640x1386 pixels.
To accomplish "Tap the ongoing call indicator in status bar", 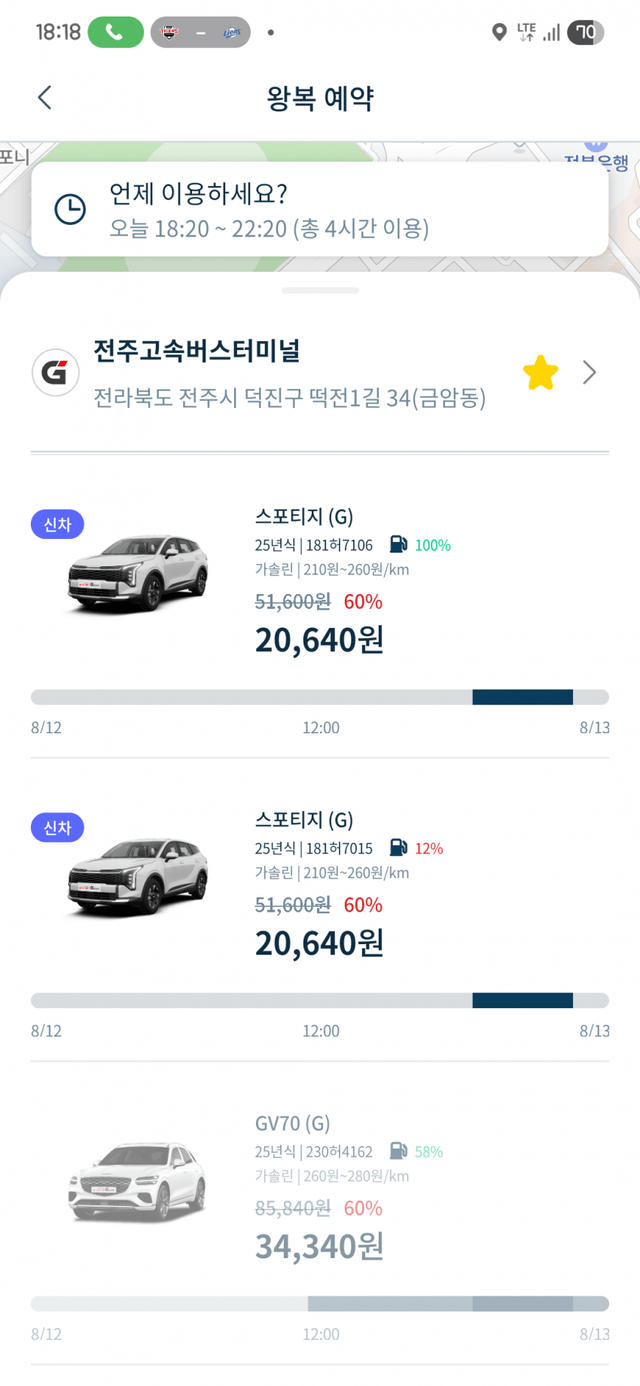I will tap(116, 32).
